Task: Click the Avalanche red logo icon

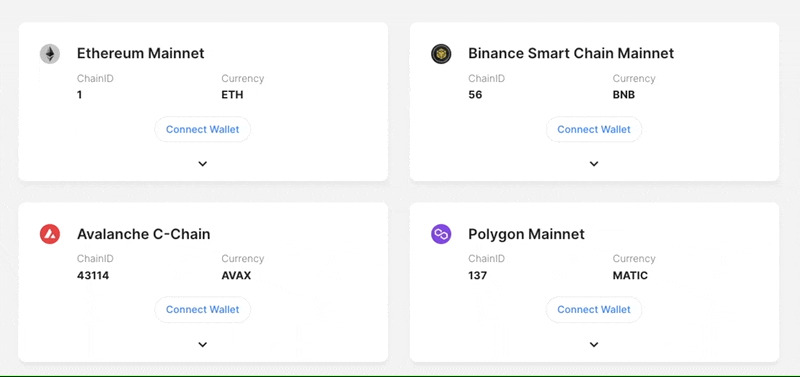Action: point(50,234)
